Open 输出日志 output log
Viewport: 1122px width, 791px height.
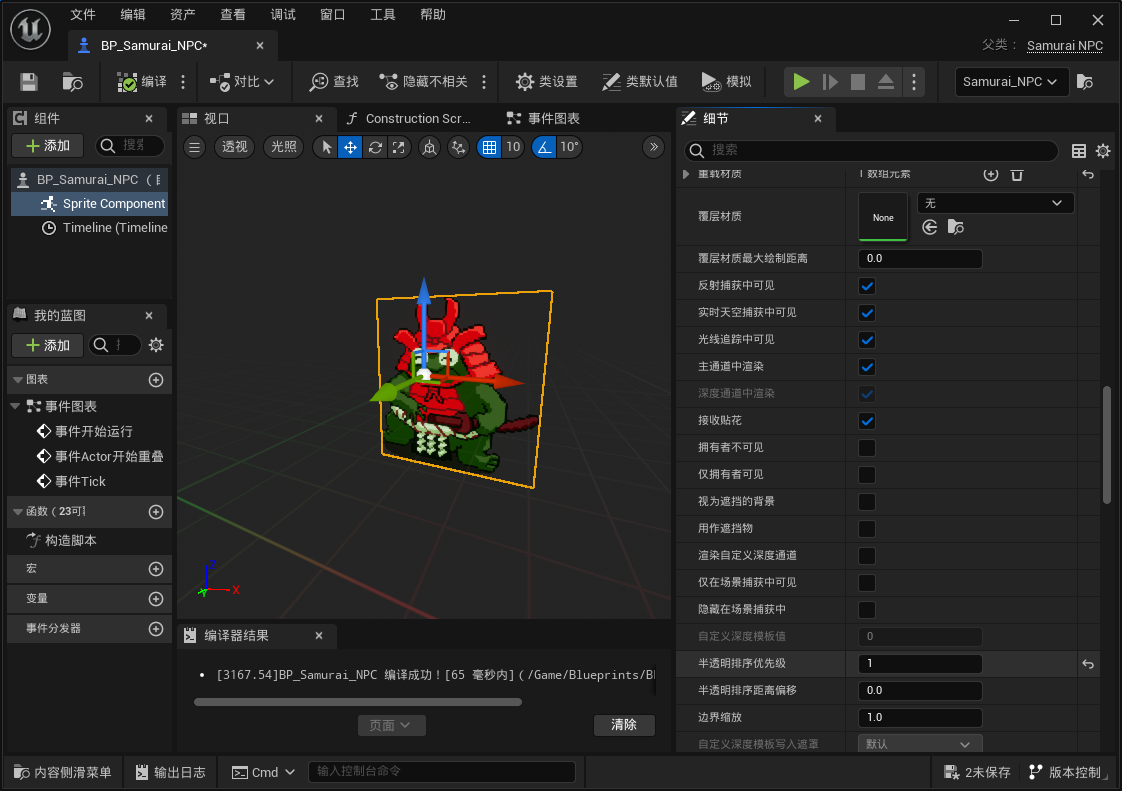pos(170,772)
